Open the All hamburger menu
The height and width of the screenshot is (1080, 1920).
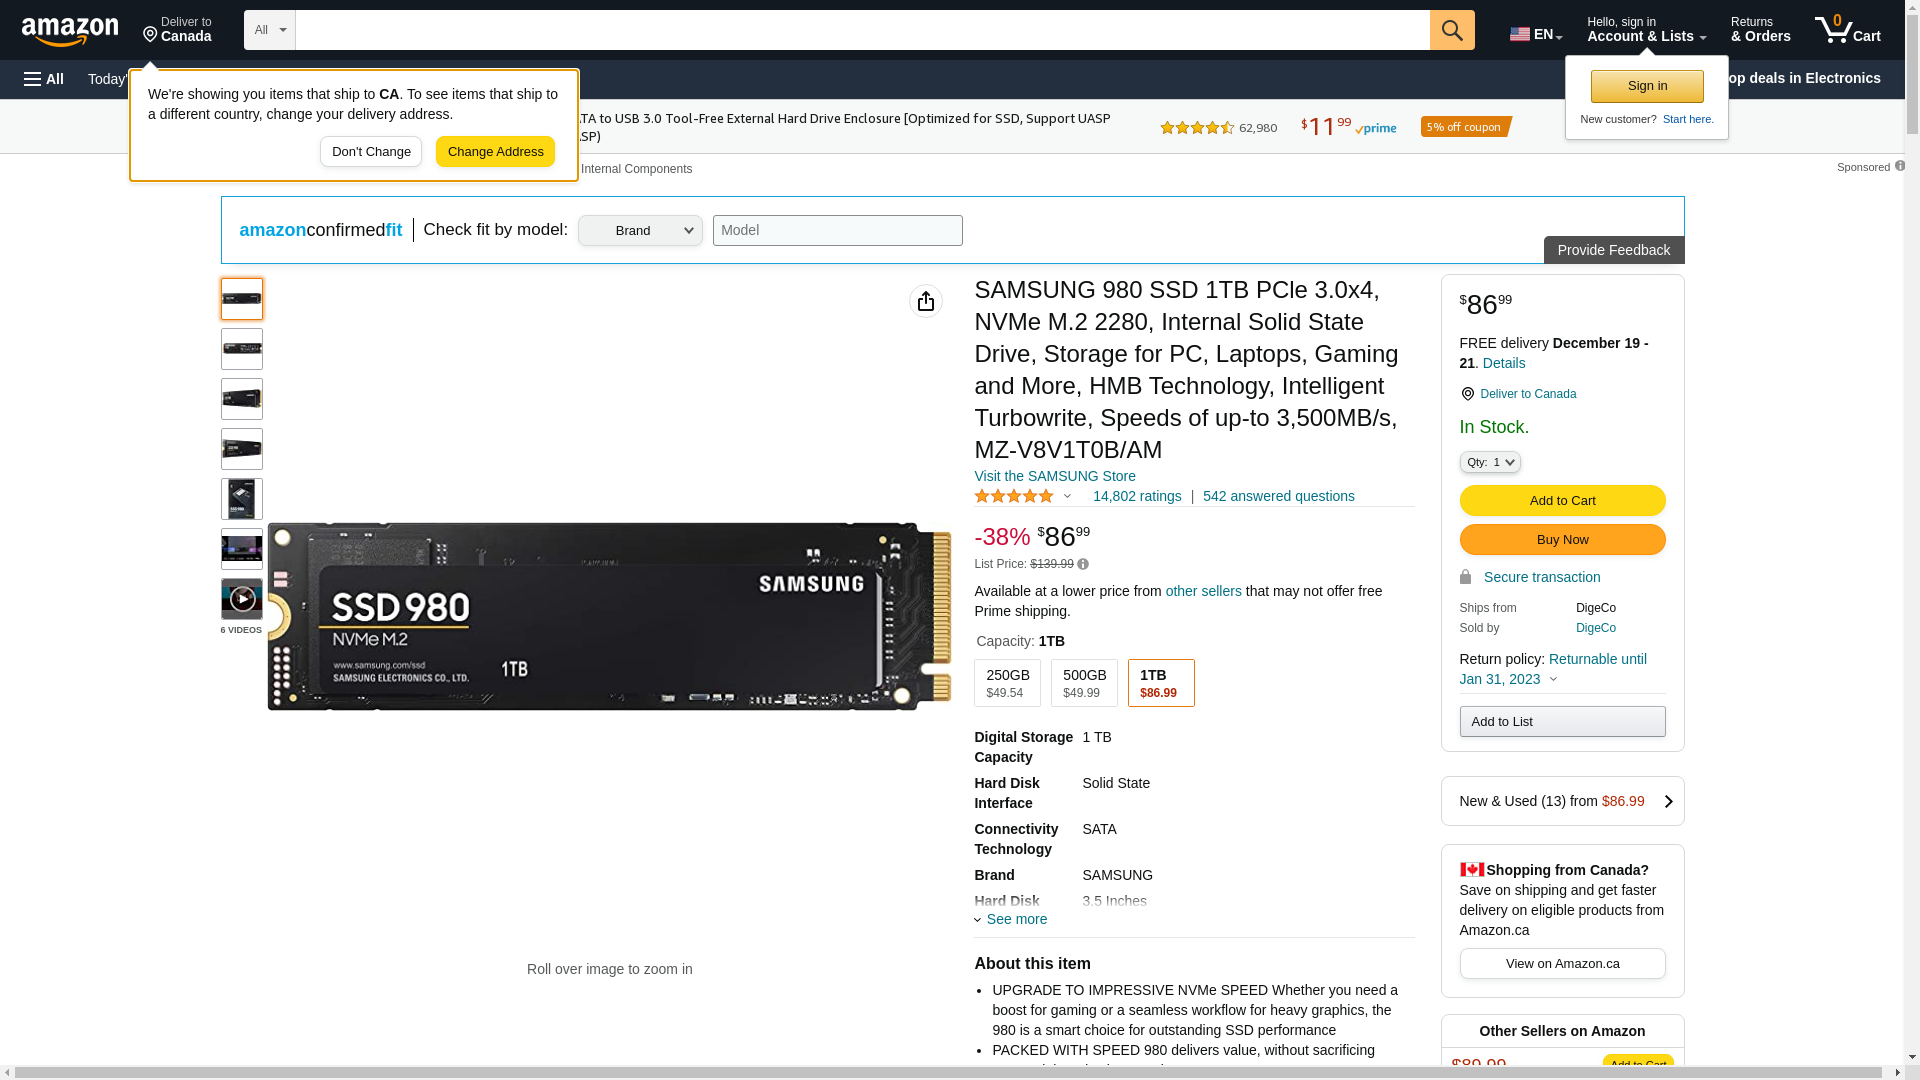click(x=44, y=79)
